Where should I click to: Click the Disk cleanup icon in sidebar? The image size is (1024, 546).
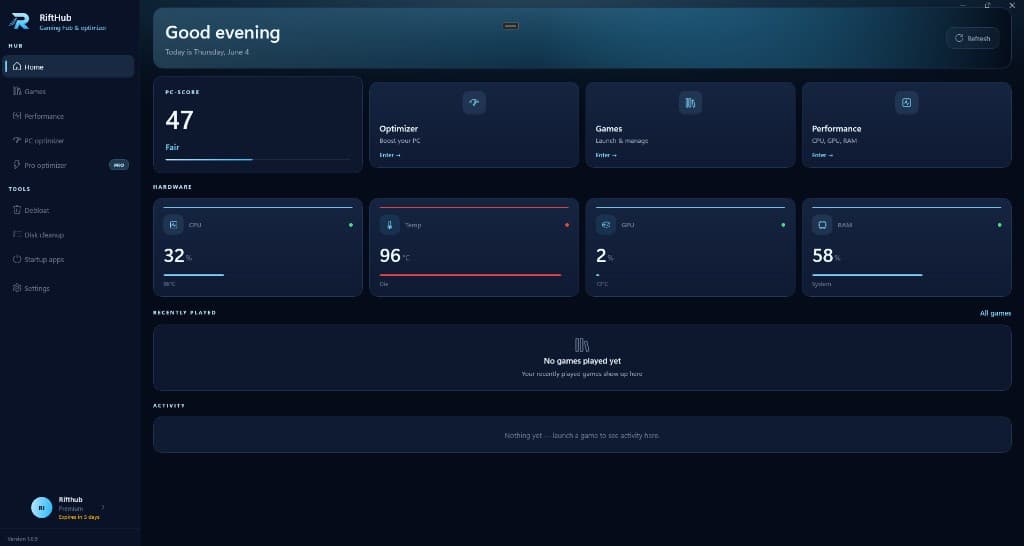[17, 234]
